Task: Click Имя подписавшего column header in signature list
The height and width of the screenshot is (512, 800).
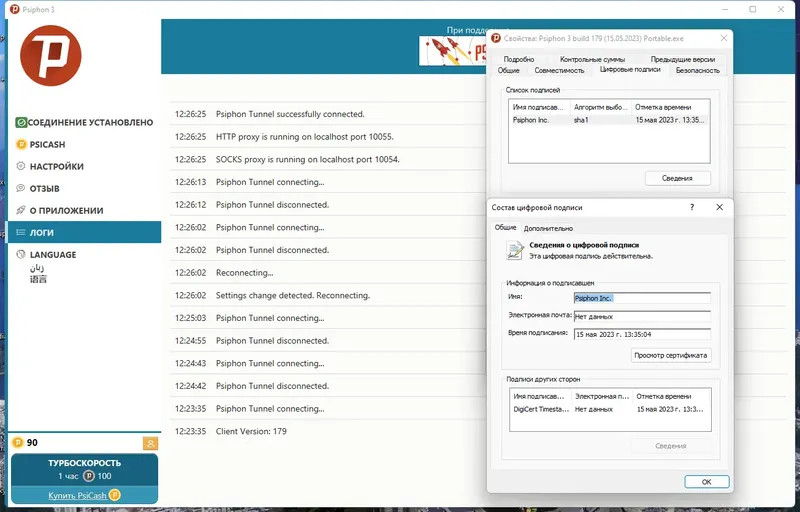Action: click(540, 107)
